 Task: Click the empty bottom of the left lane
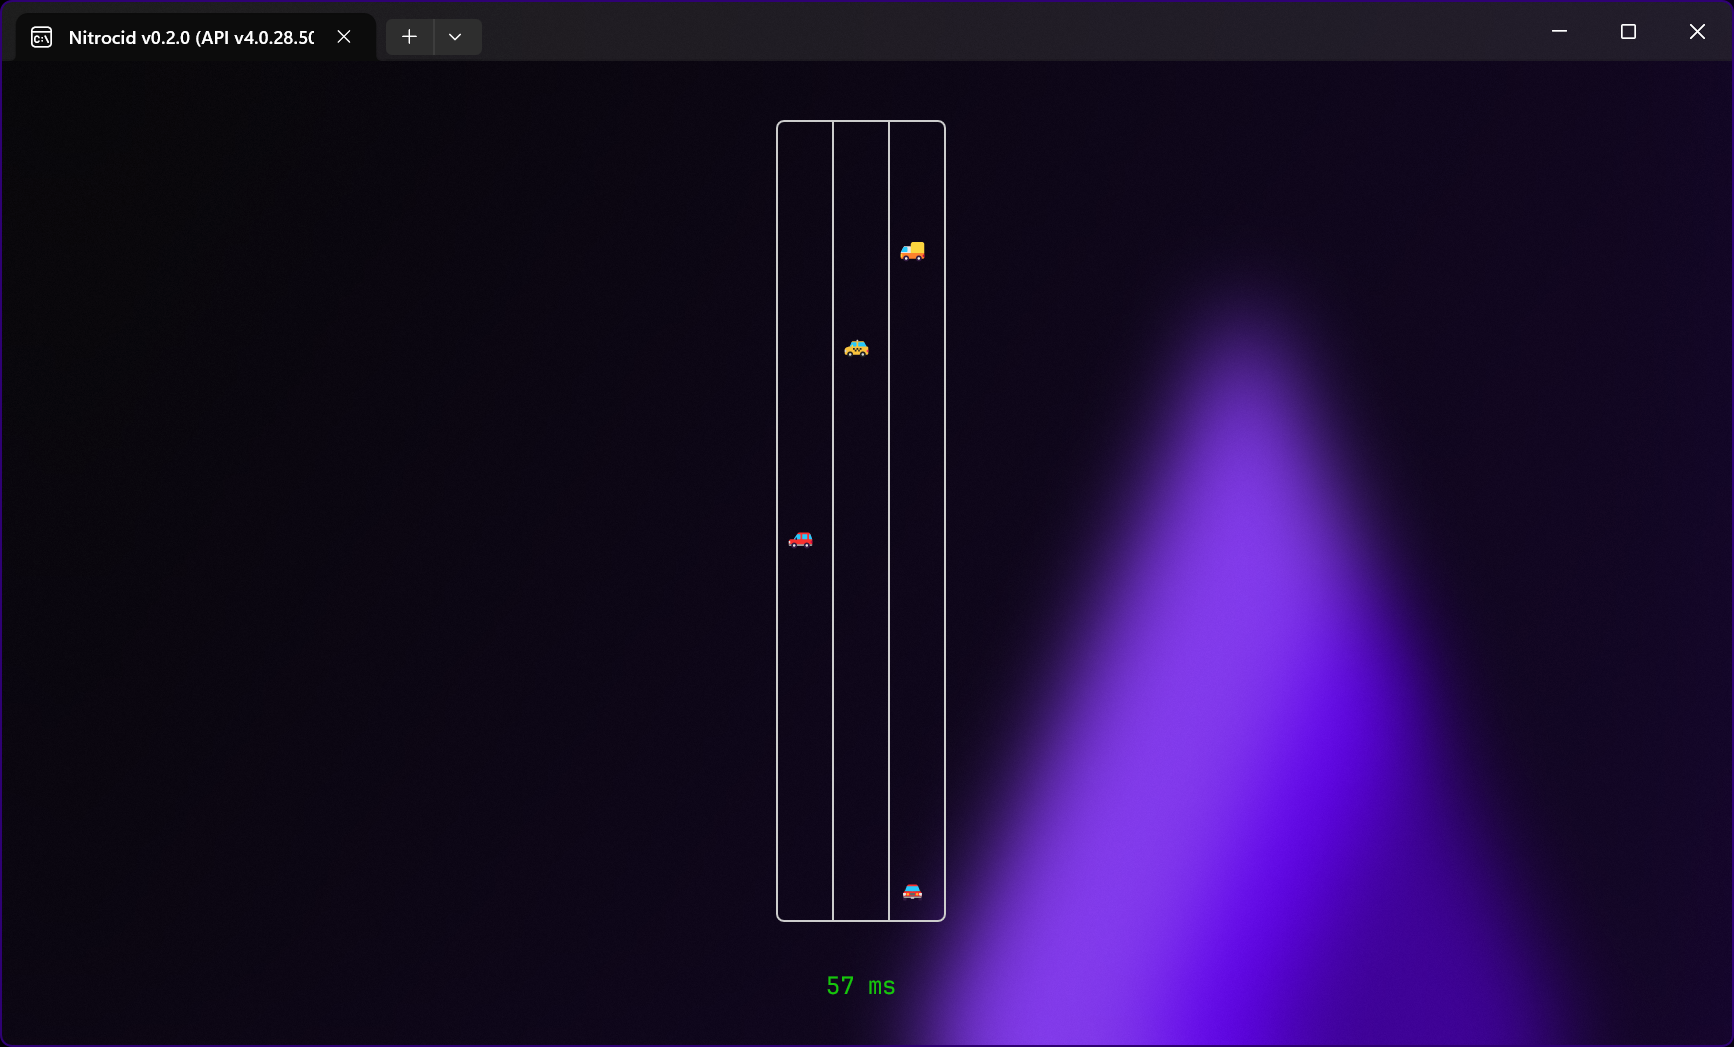805,880
